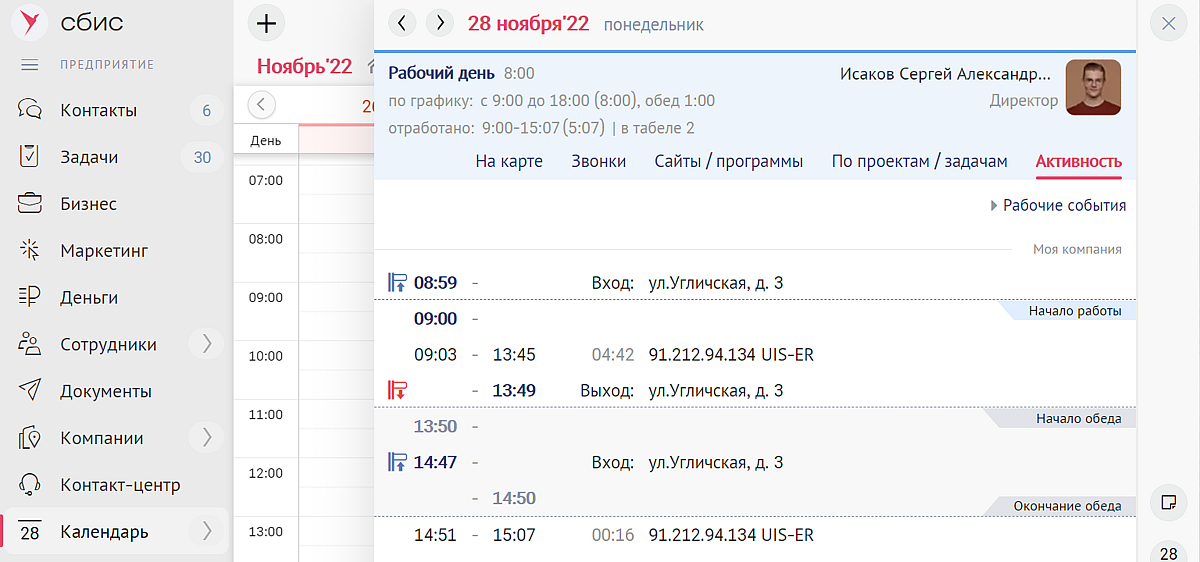The height and width of the screenshot is (562, 1200).
Task: Close the day details panel
Action: pyautogui.click(x=1168, y=23)
